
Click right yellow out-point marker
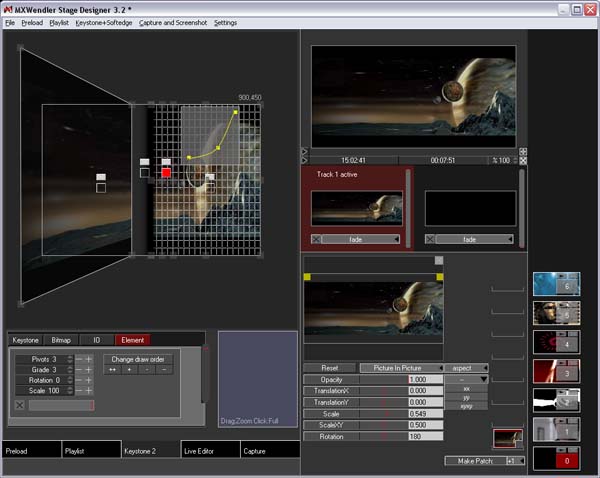coord(440,277)
